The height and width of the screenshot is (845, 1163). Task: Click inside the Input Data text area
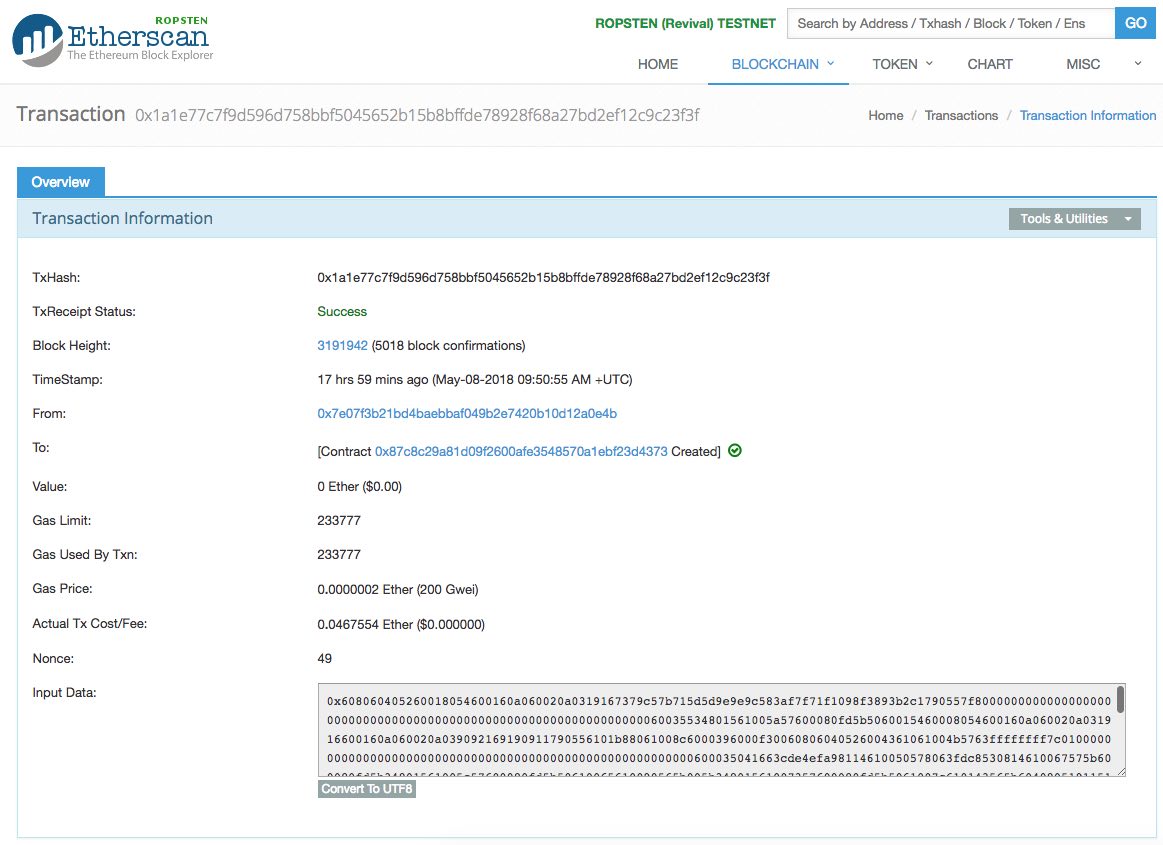click(x=715, y=730)
